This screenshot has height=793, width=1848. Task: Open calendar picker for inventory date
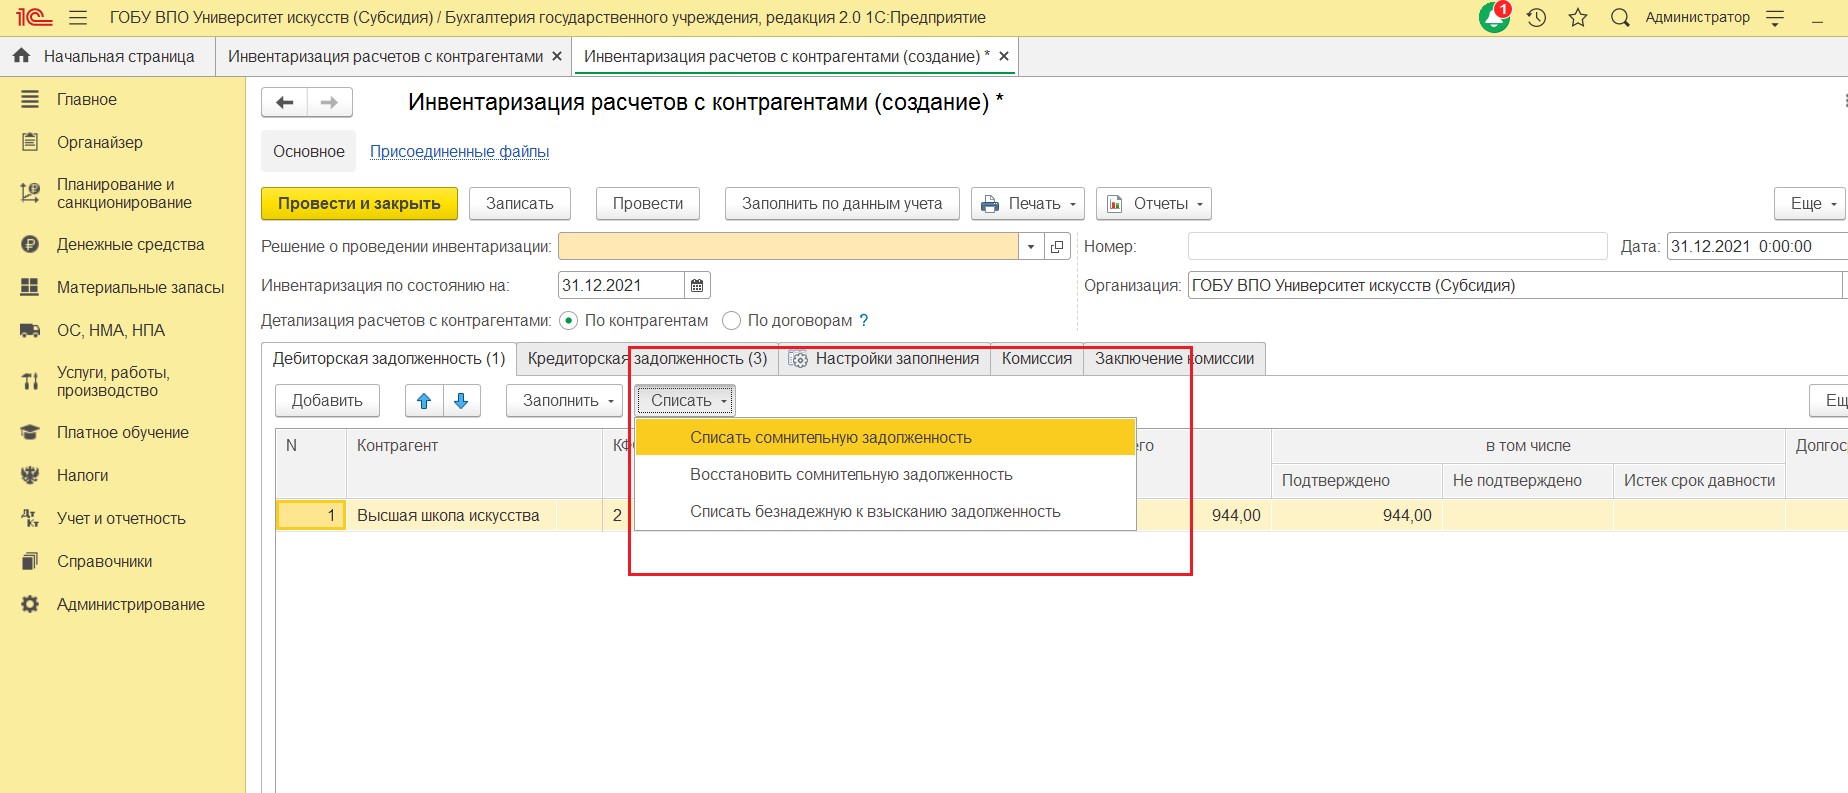(x=697, y=285)
